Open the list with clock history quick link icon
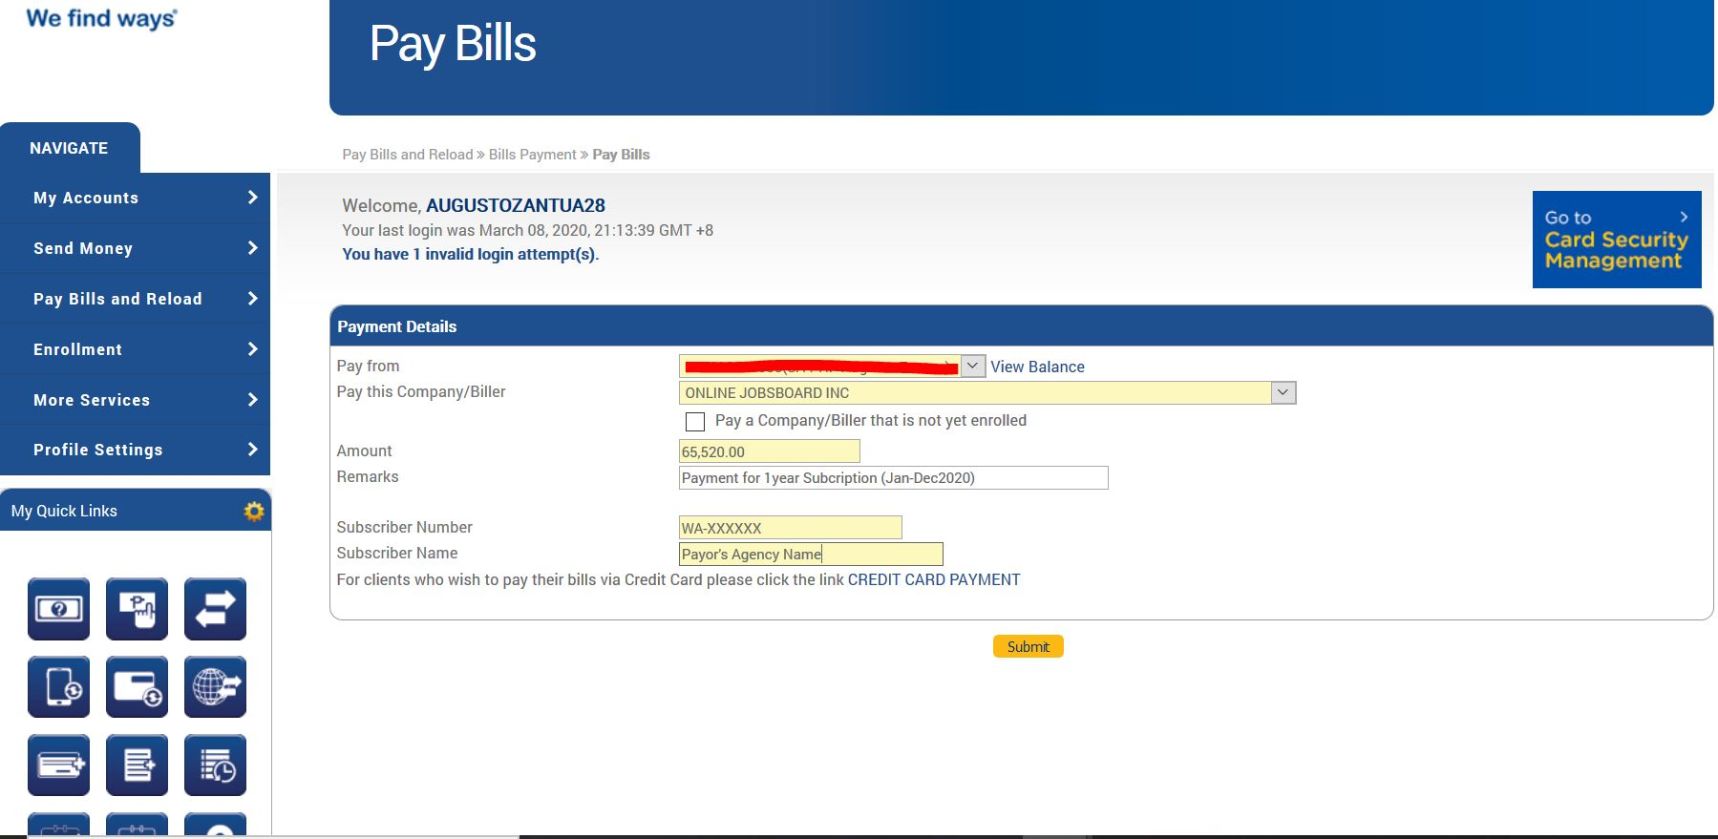 [215, 765]
